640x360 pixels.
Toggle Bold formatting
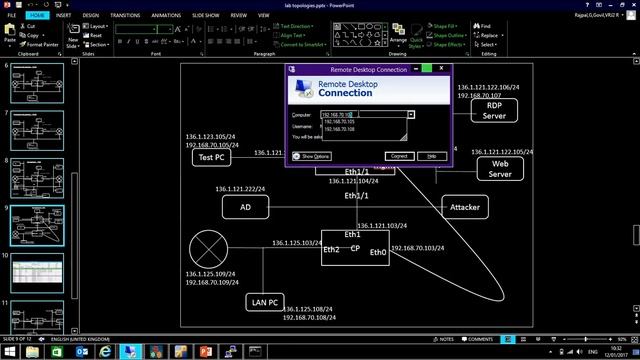click(120, 42)
